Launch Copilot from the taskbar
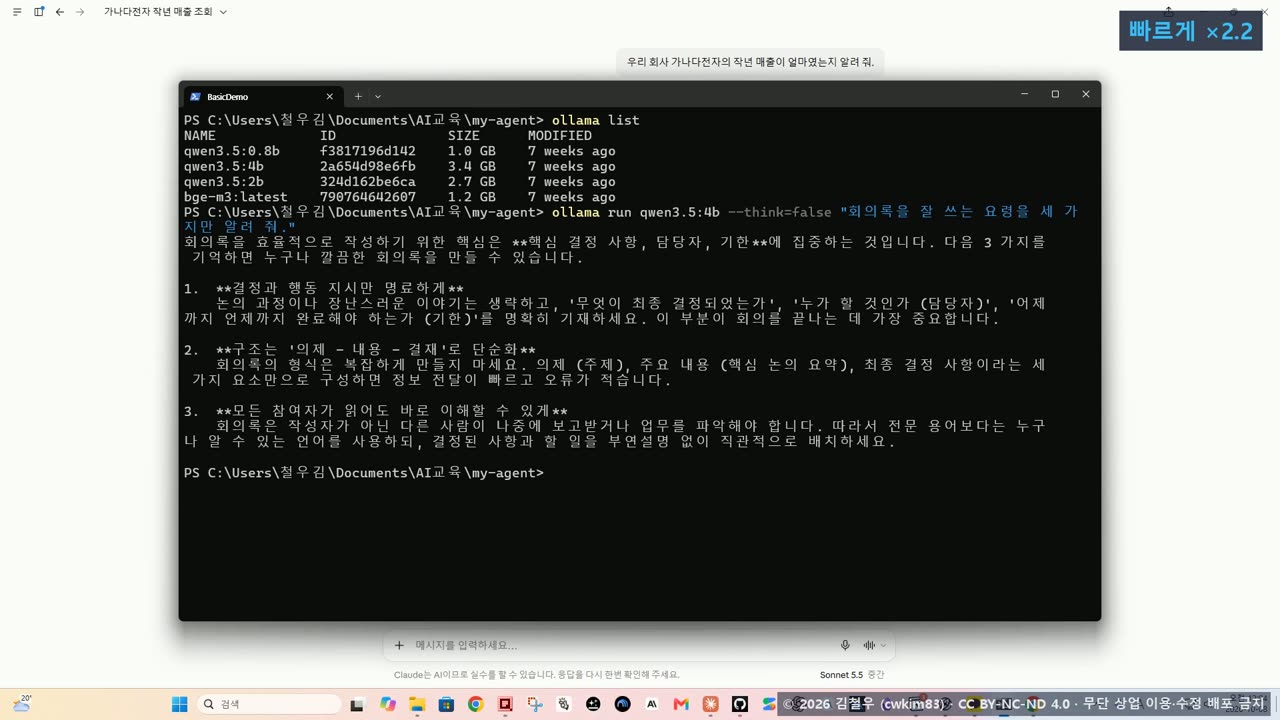This screenshot has height=720, width=1280. [387, 704]
